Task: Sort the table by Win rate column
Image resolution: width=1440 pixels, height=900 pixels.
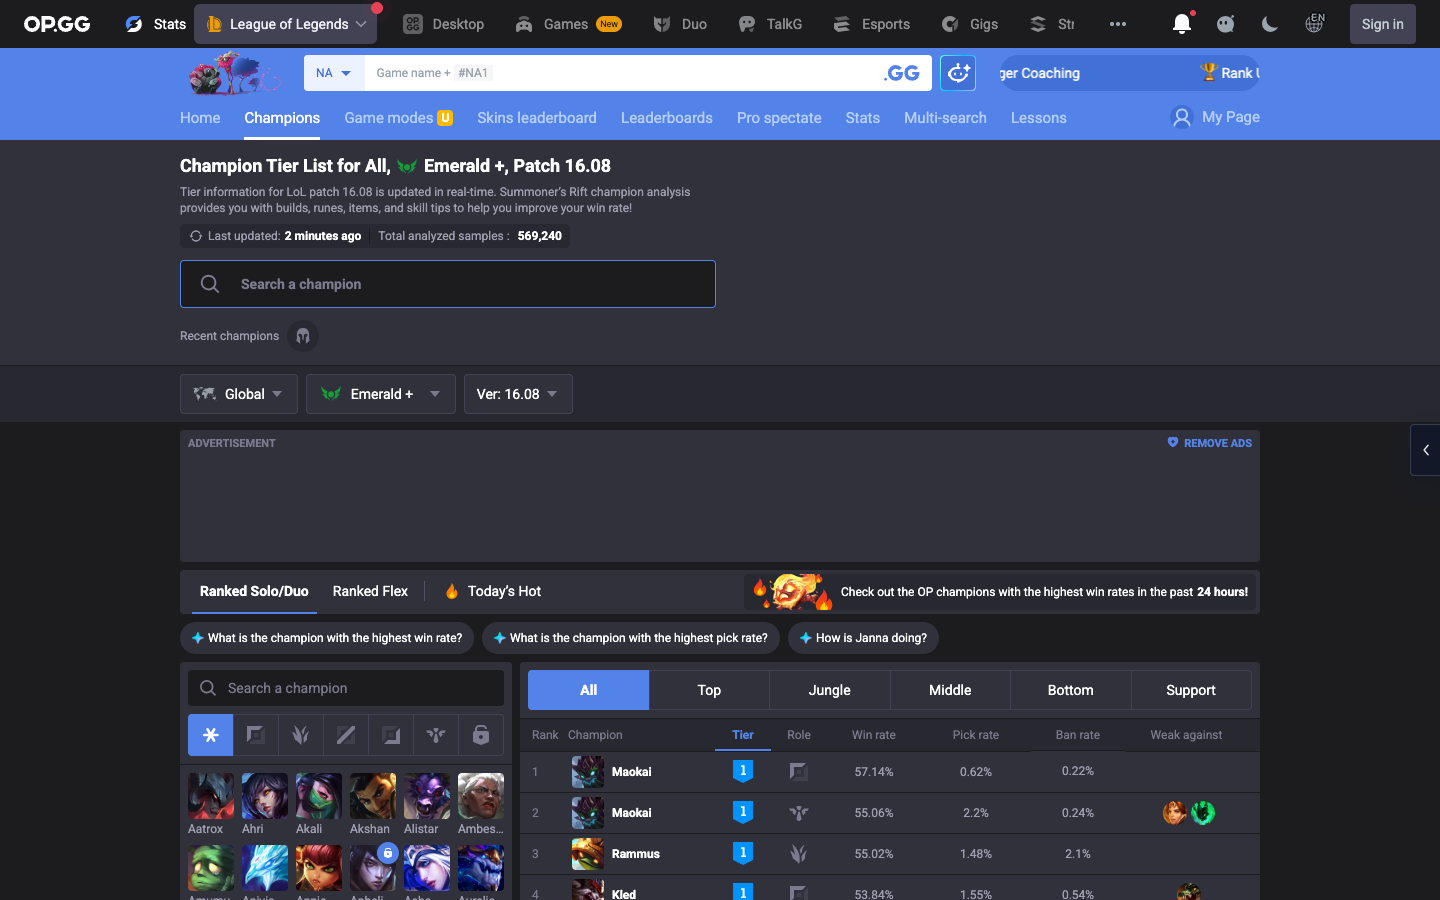Action: (873, 735)
